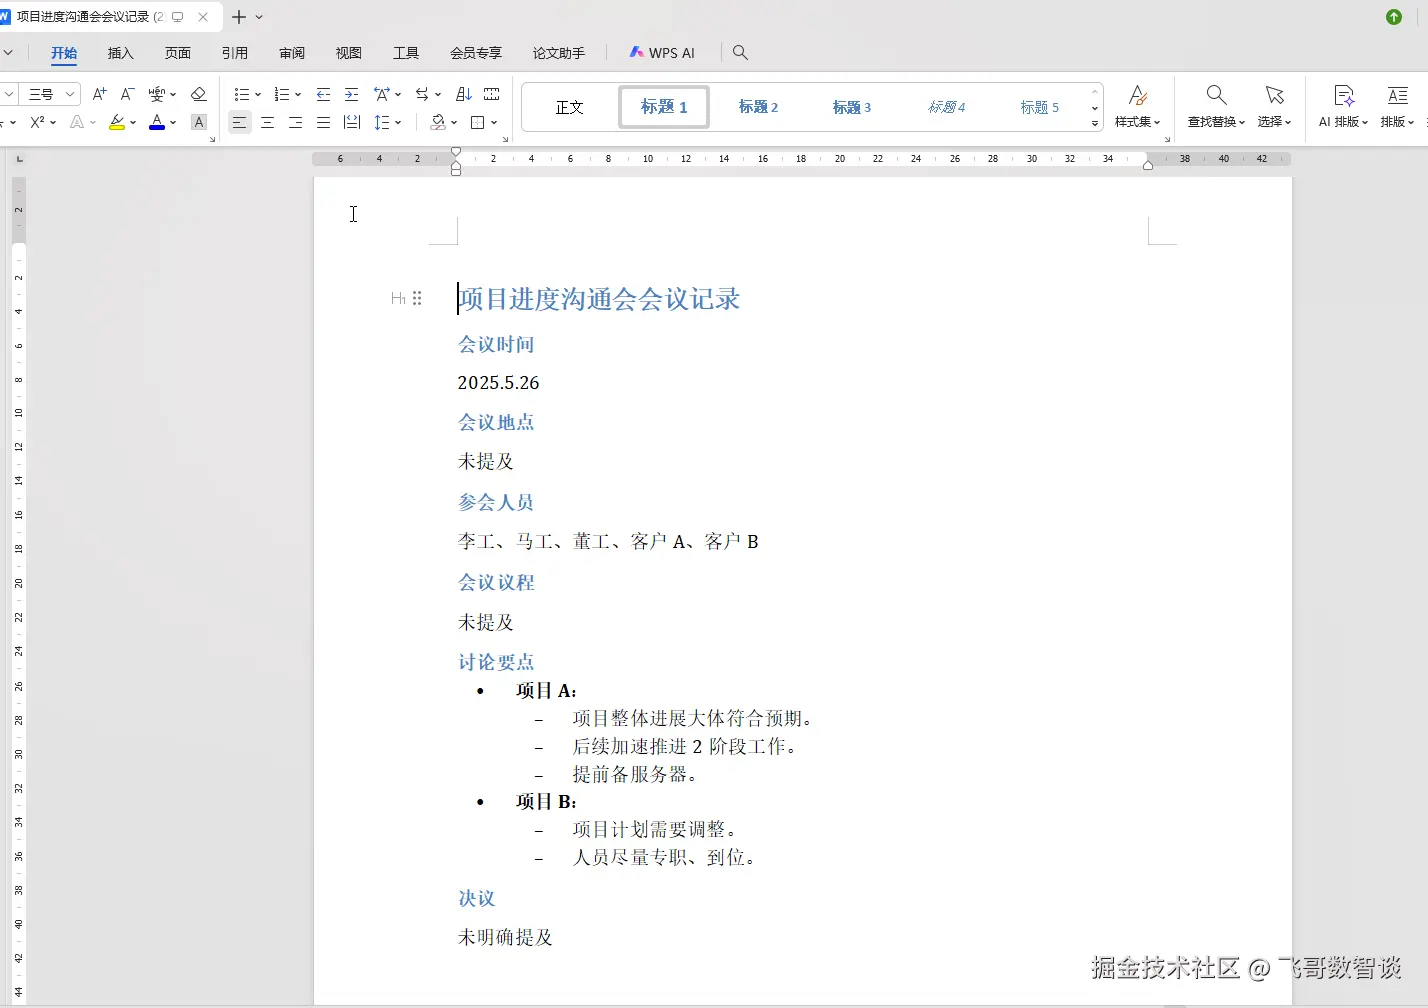Image resolution: width=1428 pixels, height=1008 pixels.
Task: Expand the styles gallery more arrow
Action: [x=1095, y=123]
